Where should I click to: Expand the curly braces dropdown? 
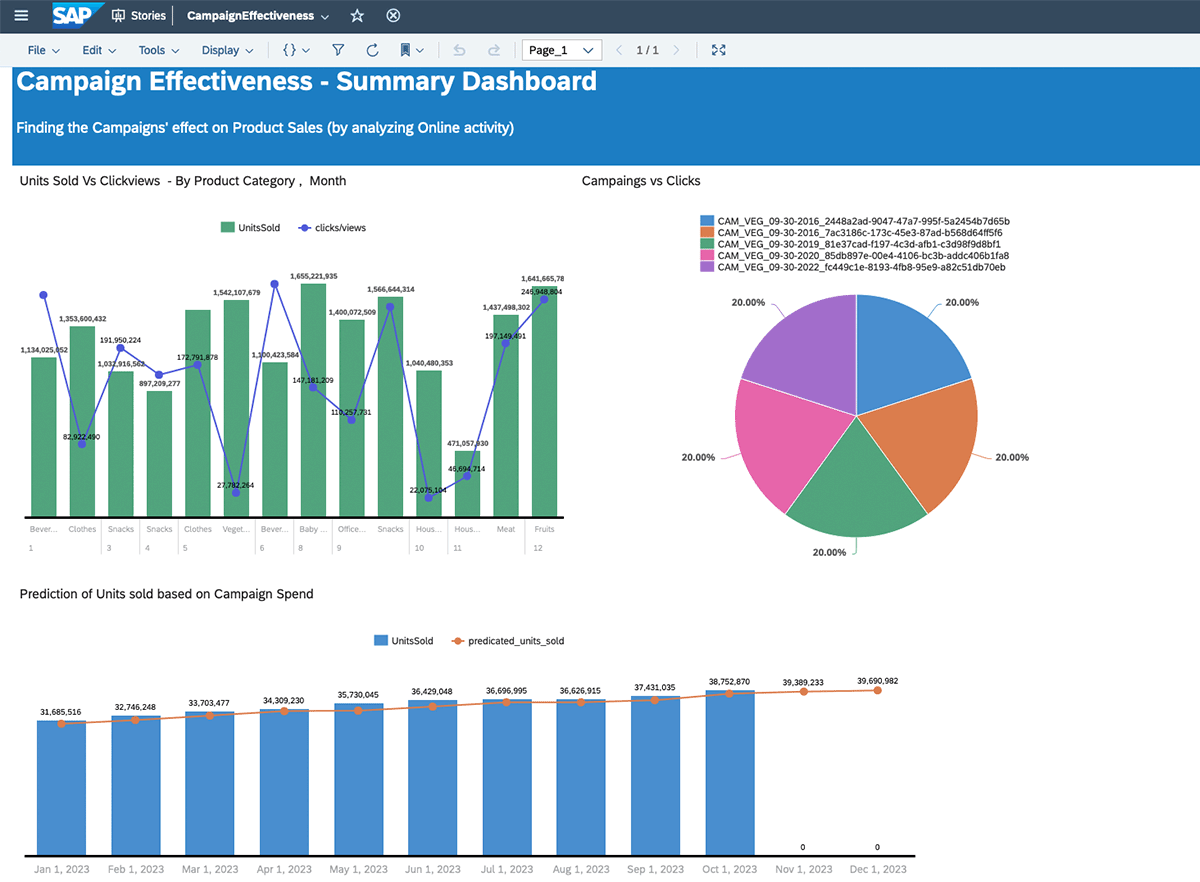point(296,50)
